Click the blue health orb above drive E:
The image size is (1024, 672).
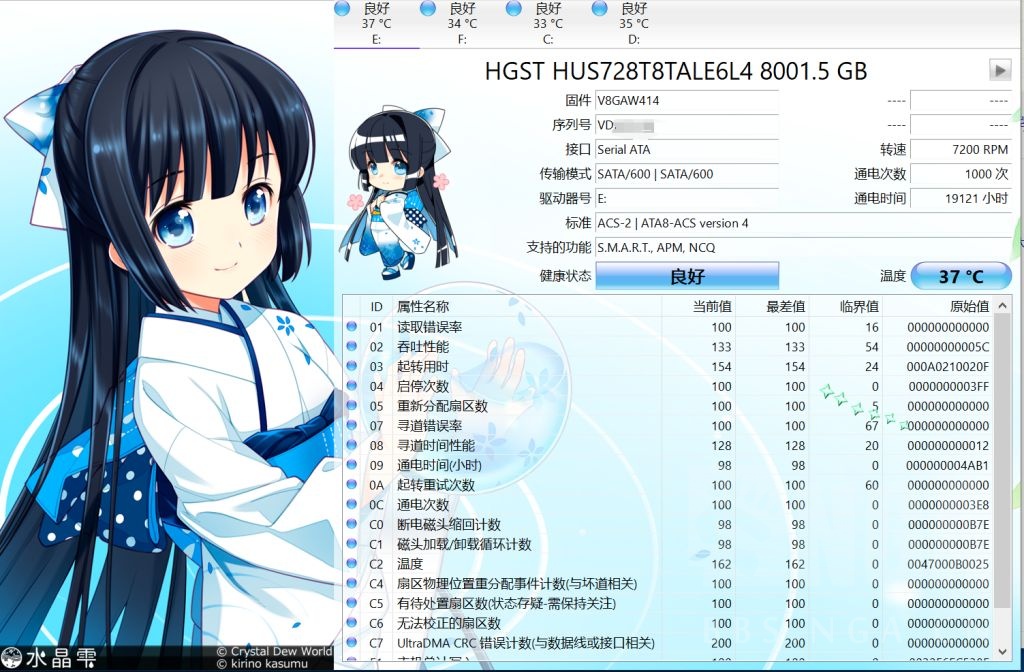[342, 8]
